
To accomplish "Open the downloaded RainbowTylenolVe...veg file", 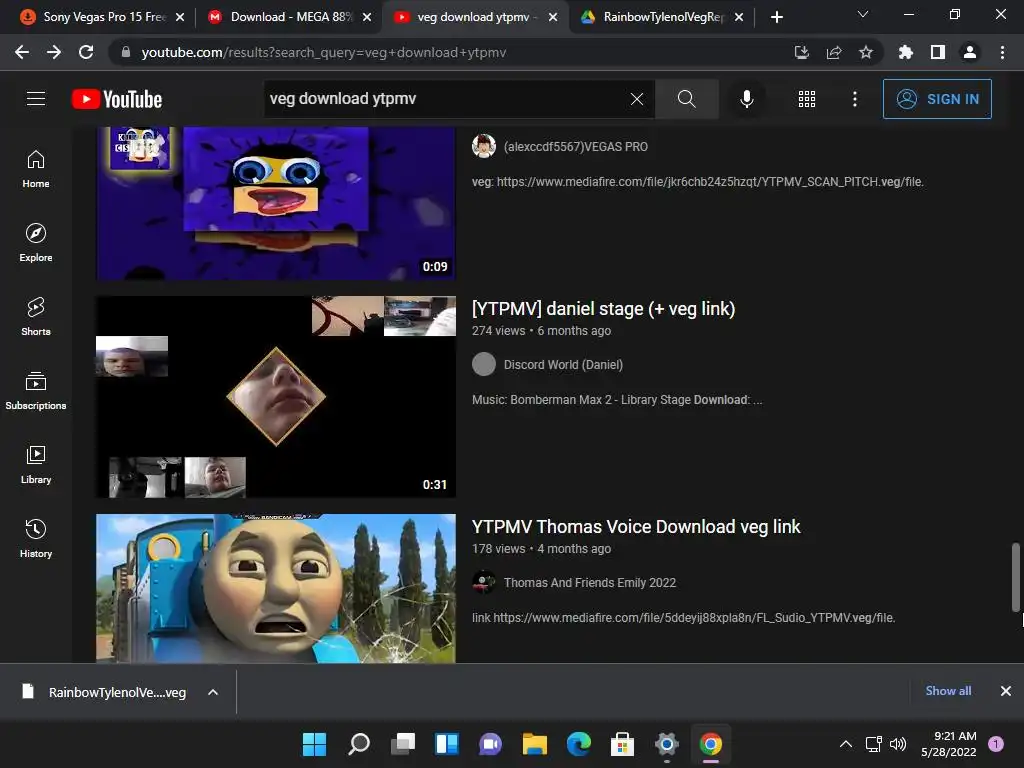I will [x=104, y=692].
